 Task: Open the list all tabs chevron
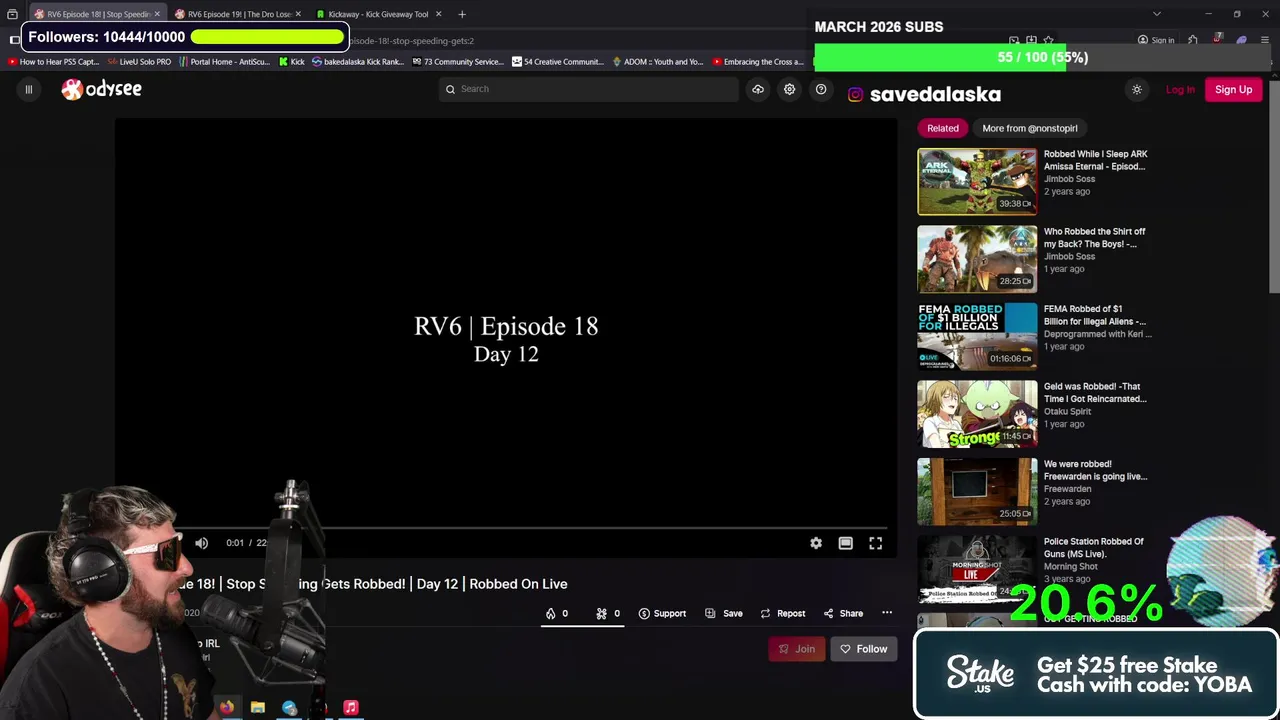coord(1157,14)
